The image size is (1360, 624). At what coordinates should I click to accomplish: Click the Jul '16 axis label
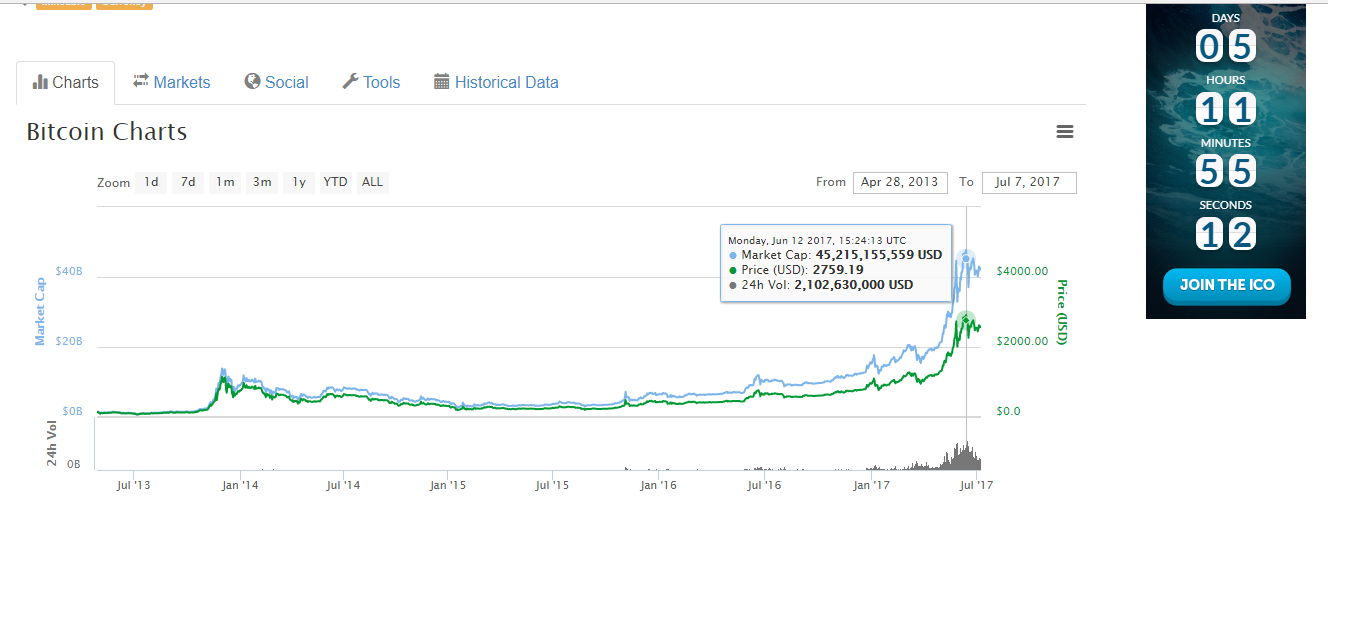point(765,485)
